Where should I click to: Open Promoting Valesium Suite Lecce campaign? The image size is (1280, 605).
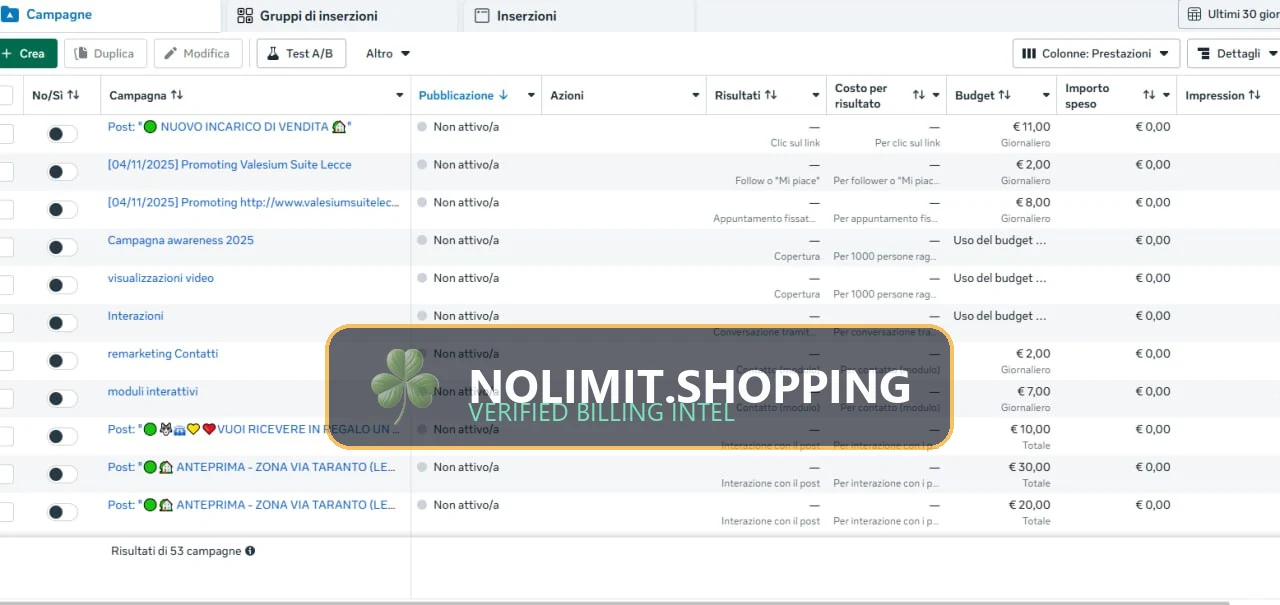coord(230,165)
